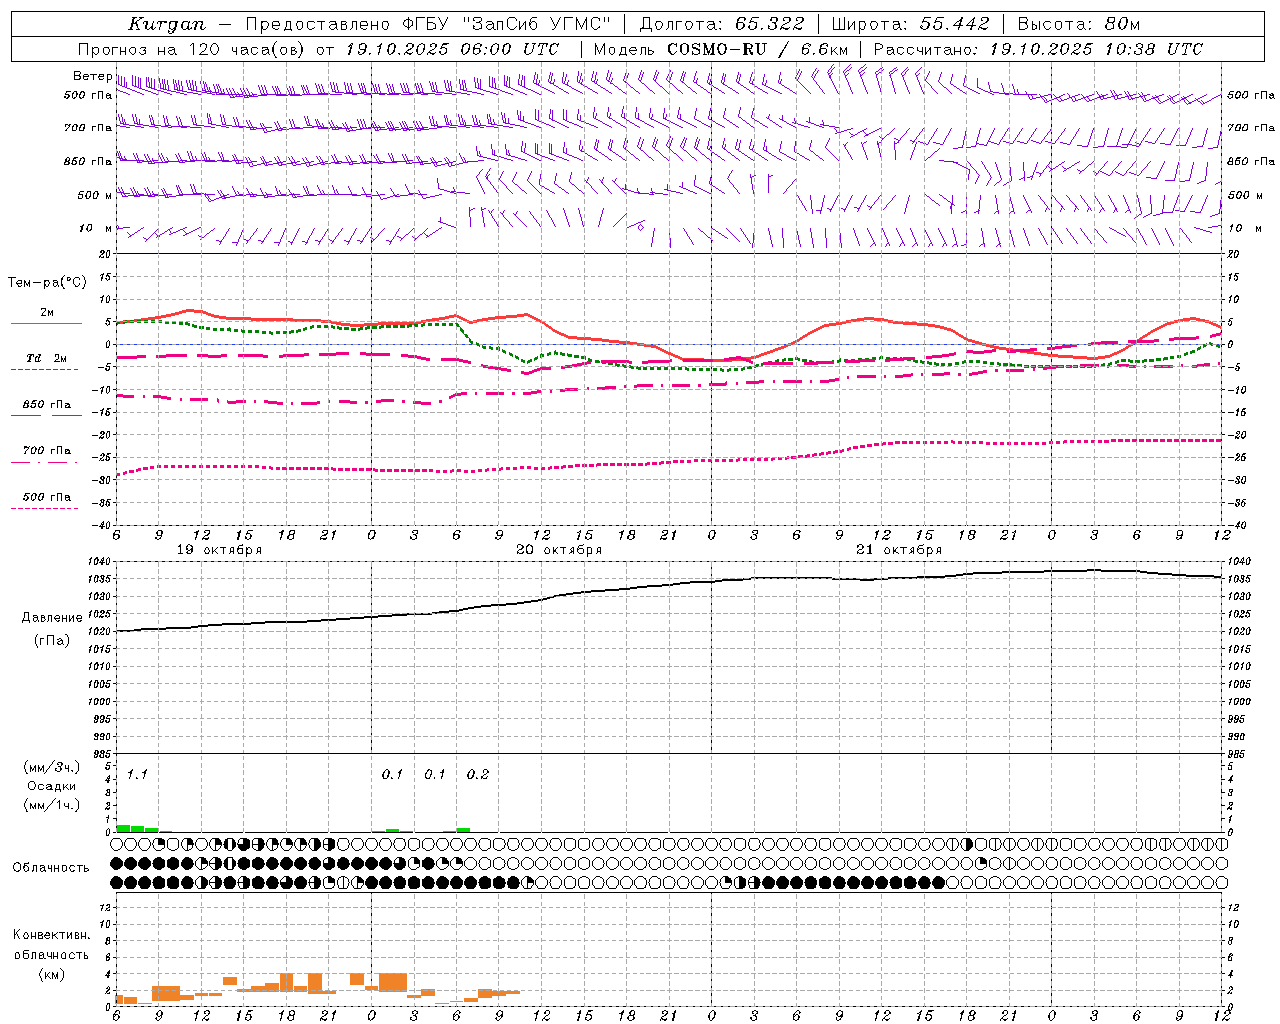Click the "(мм/3ч.)" precipitation unit label

point(51,767)
